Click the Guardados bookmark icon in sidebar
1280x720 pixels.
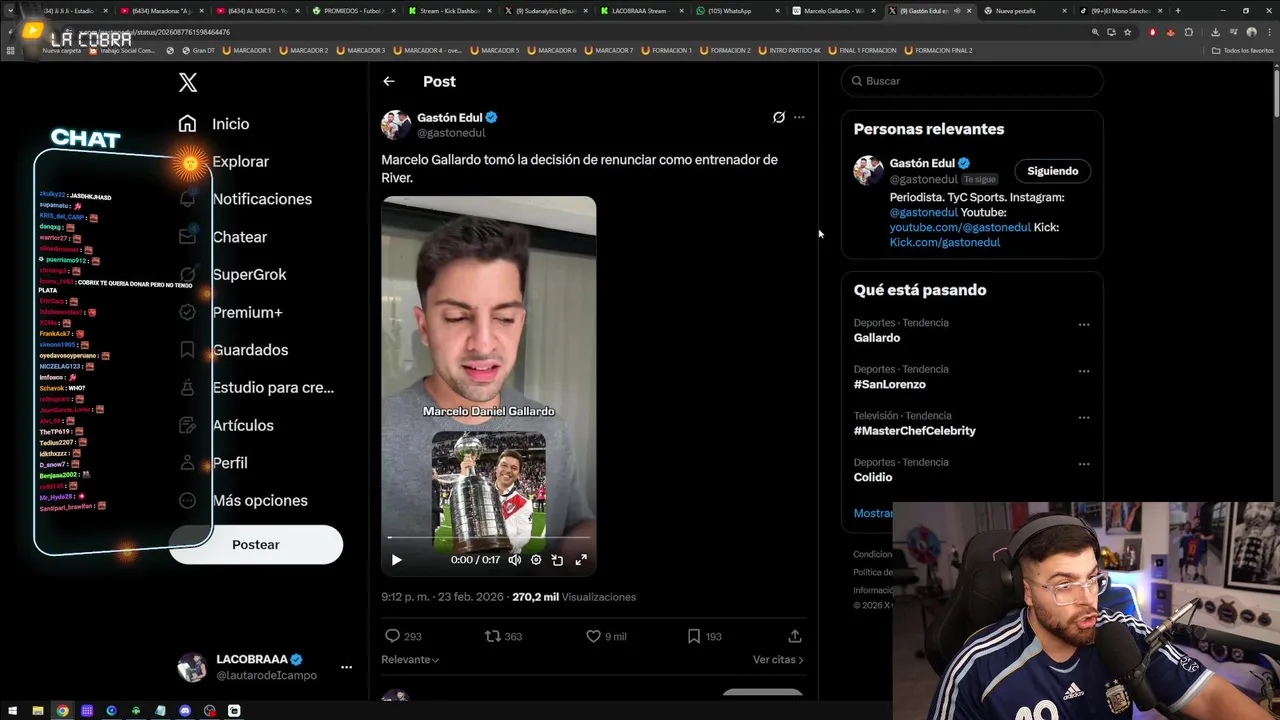tap(187, 350)
